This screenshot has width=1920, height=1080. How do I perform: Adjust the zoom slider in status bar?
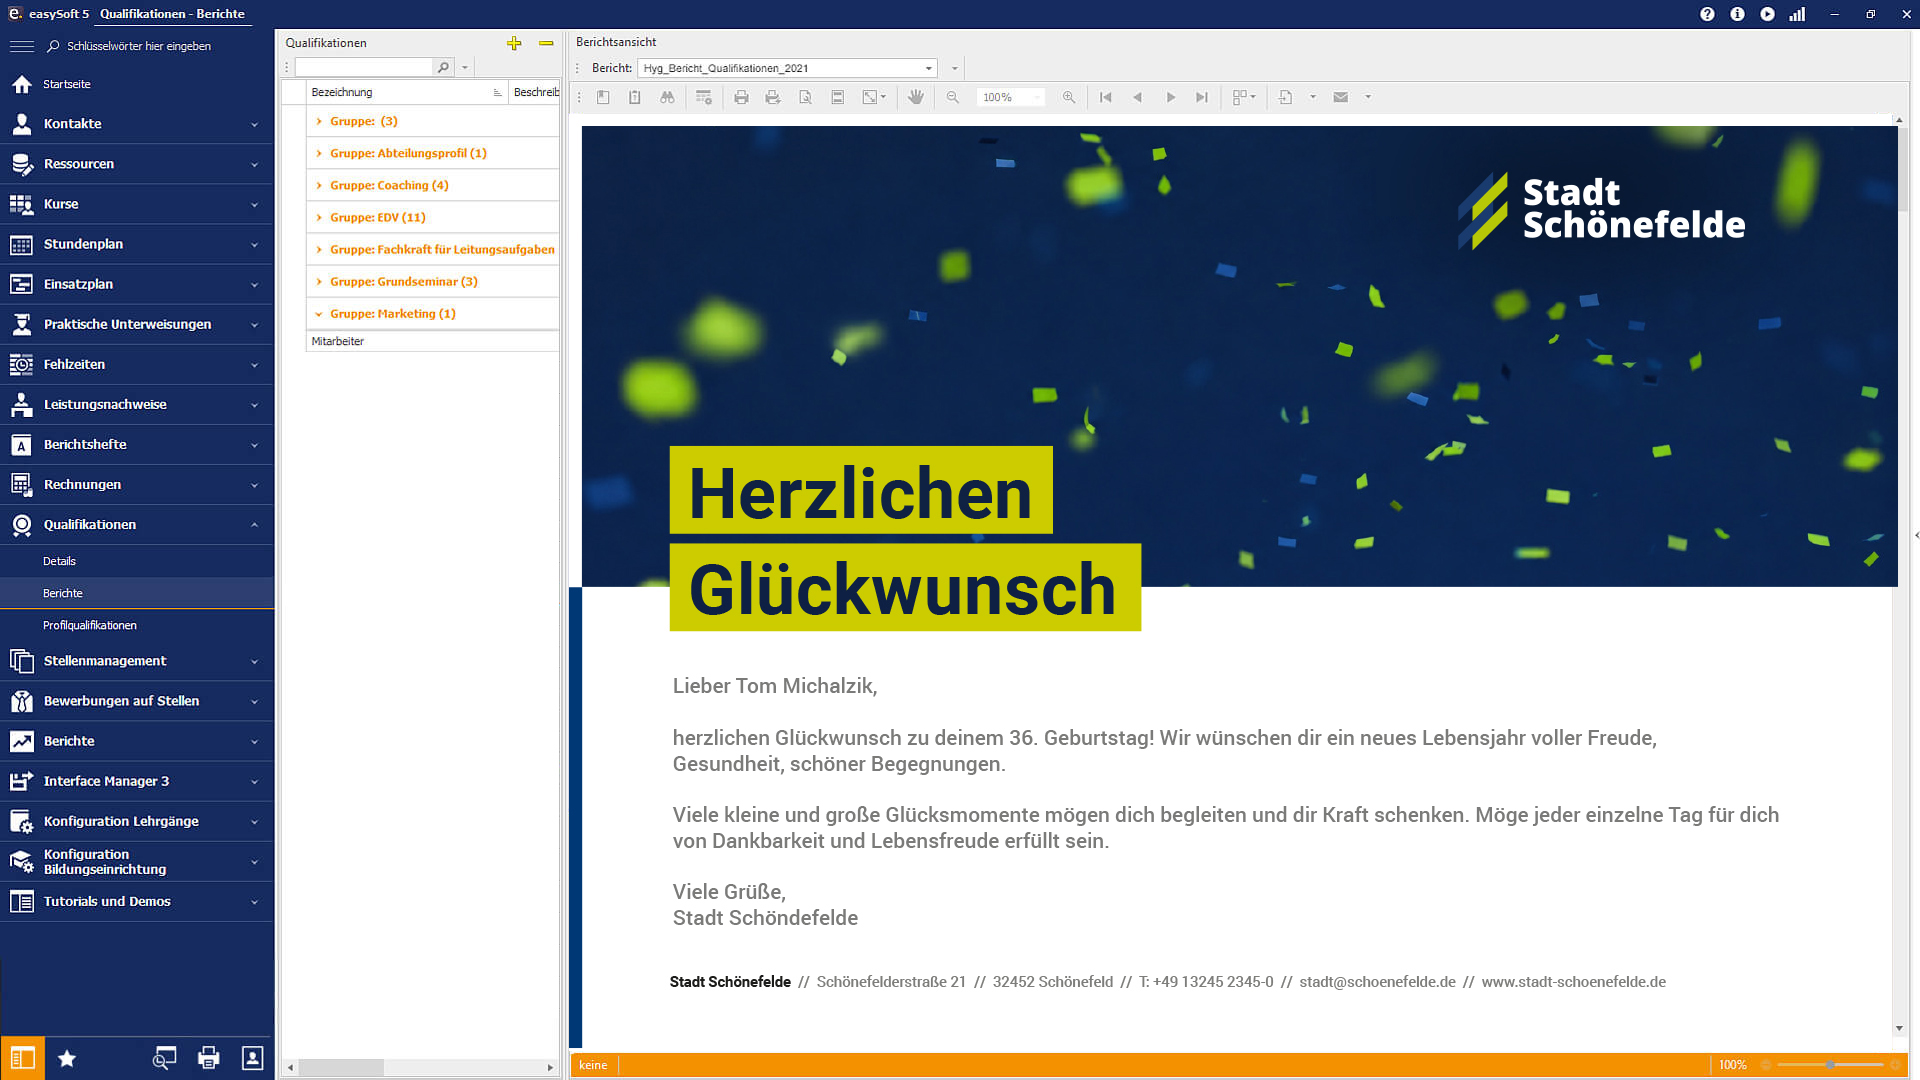[1830, 1065]
